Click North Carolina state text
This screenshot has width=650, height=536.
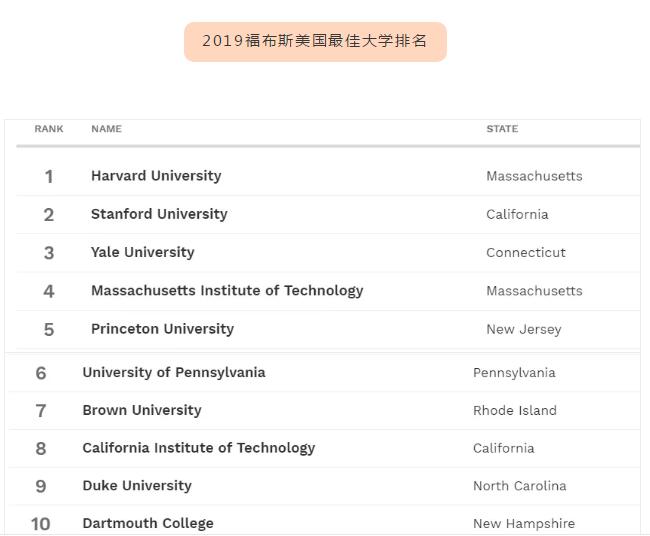coord(520,486)
